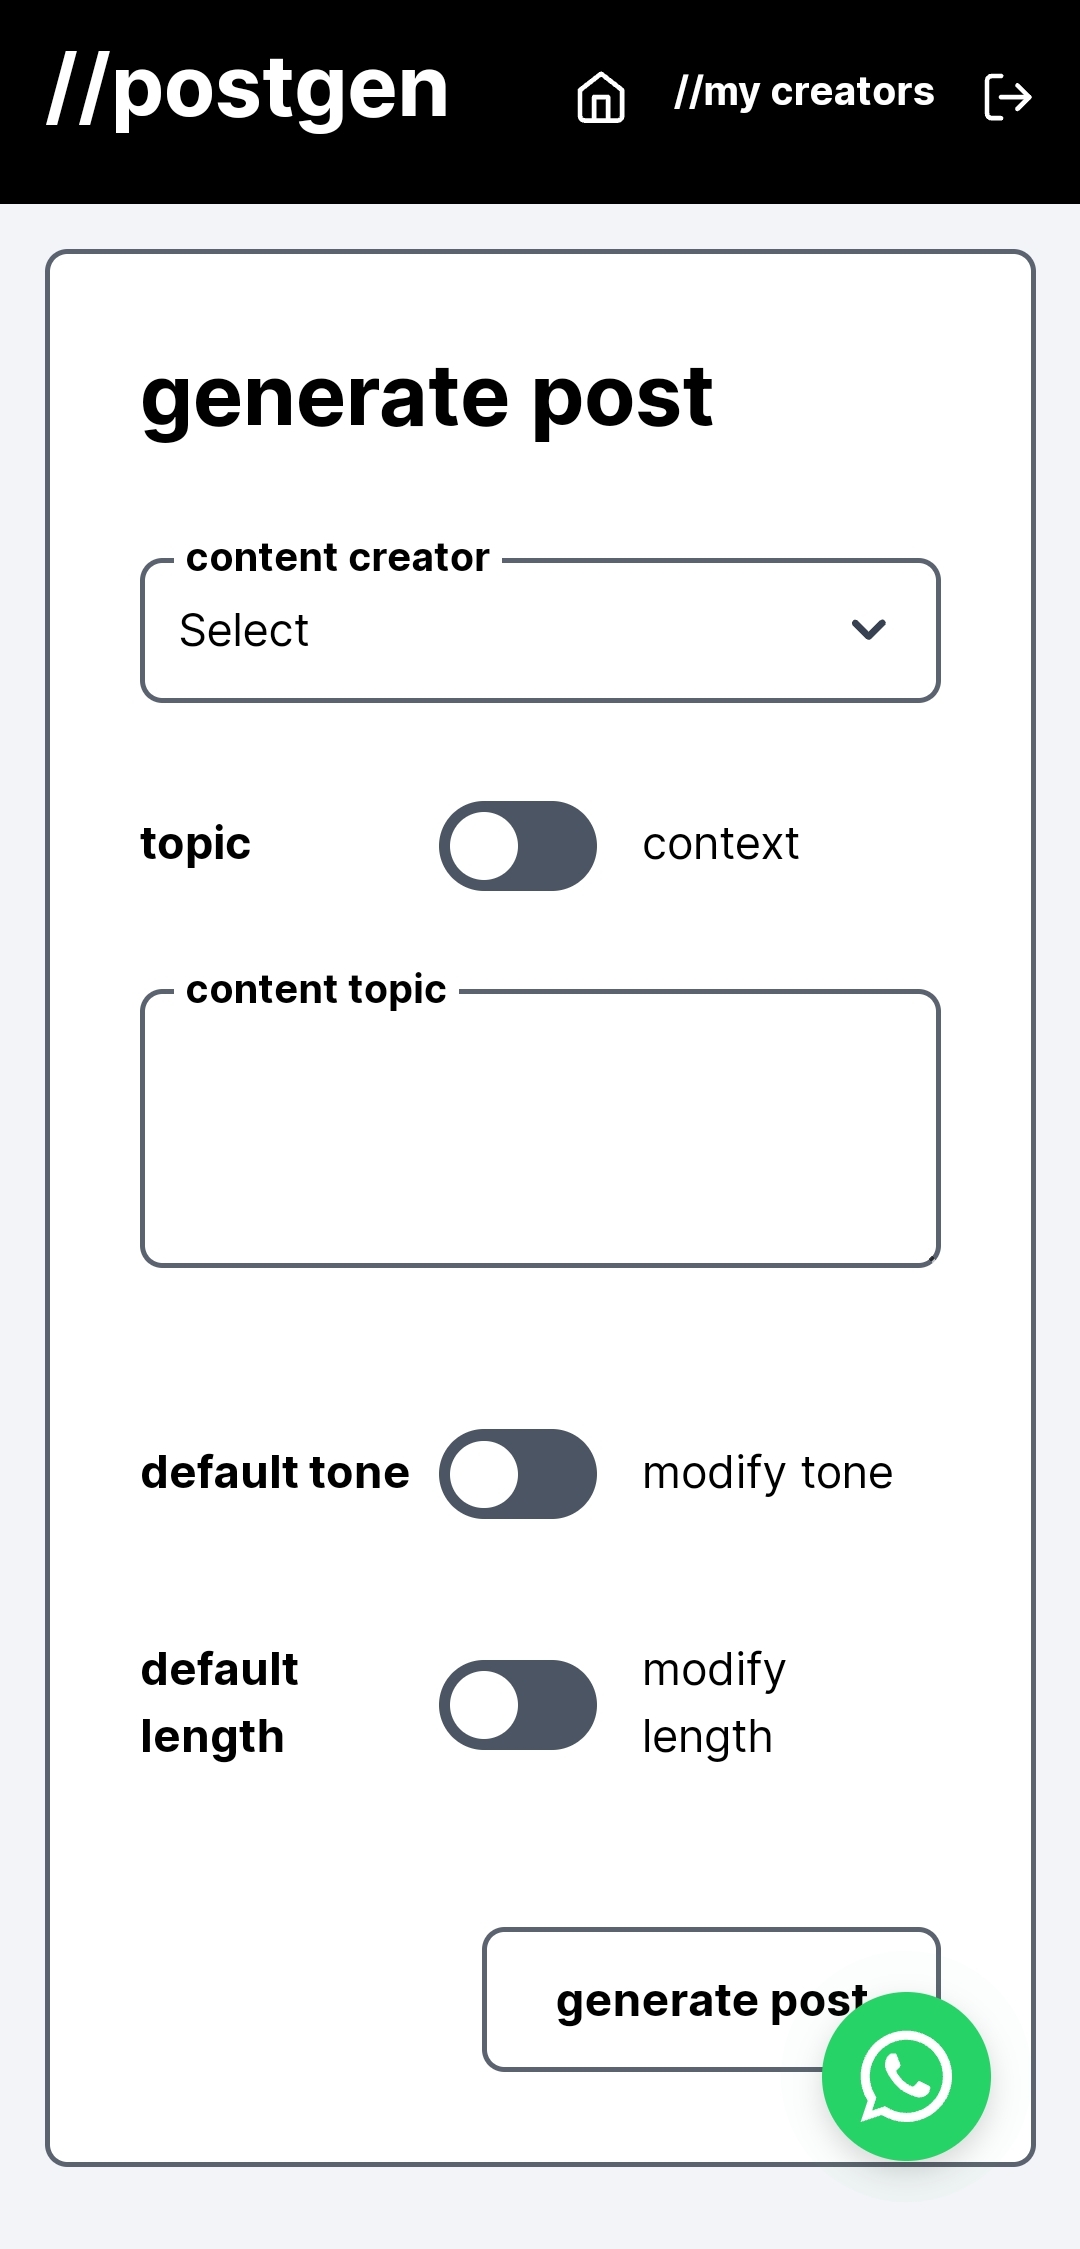Click the //postgen logo
Image resolution: width=1080 pixels, height=2249 pixels.
[248, 90]
